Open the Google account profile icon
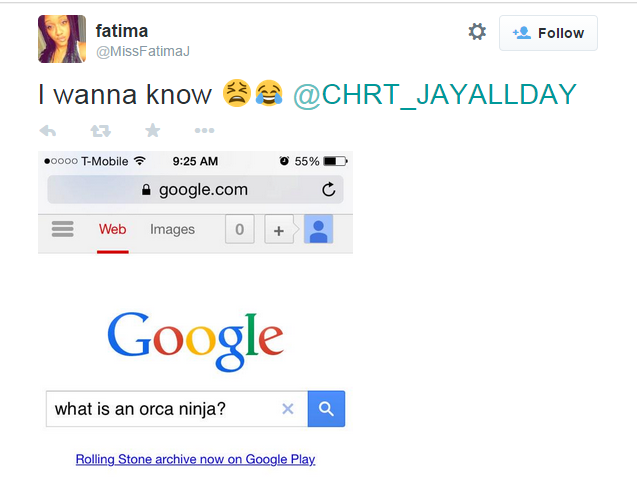The height and width of the screenshot is (477, 637). [318, 229]
